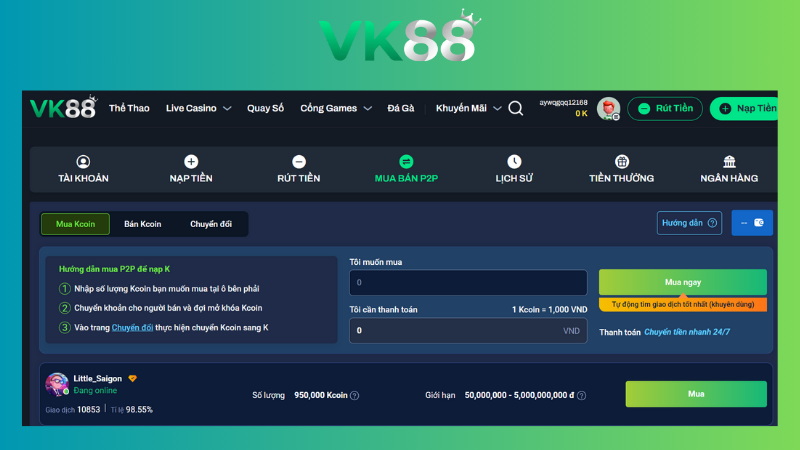Click the question mark in Hướng dẫn
The height and width of the screenshot is (450, 800).
tap(712, 223)
